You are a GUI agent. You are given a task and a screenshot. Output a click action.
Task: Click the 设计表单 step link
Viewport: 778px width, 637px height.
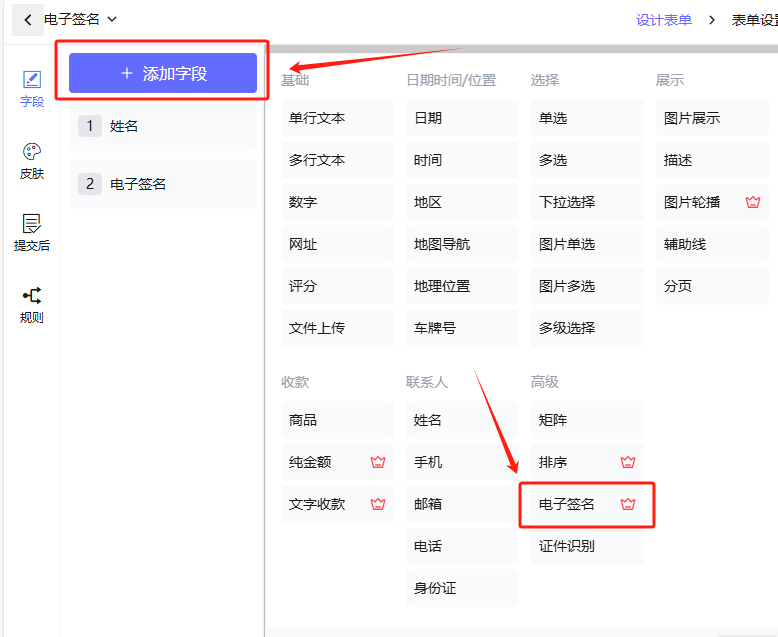664,20
